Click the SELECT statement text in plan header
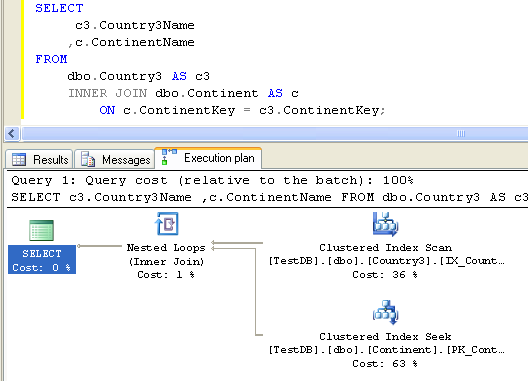This screenshot has width=528, height=381. (269, 197)
